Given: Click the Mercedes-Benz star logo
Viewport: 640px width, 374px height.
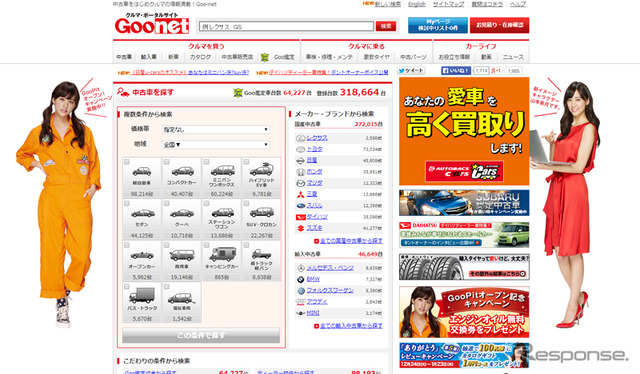Looking at the screenshot, I should (x=300, y=268).
